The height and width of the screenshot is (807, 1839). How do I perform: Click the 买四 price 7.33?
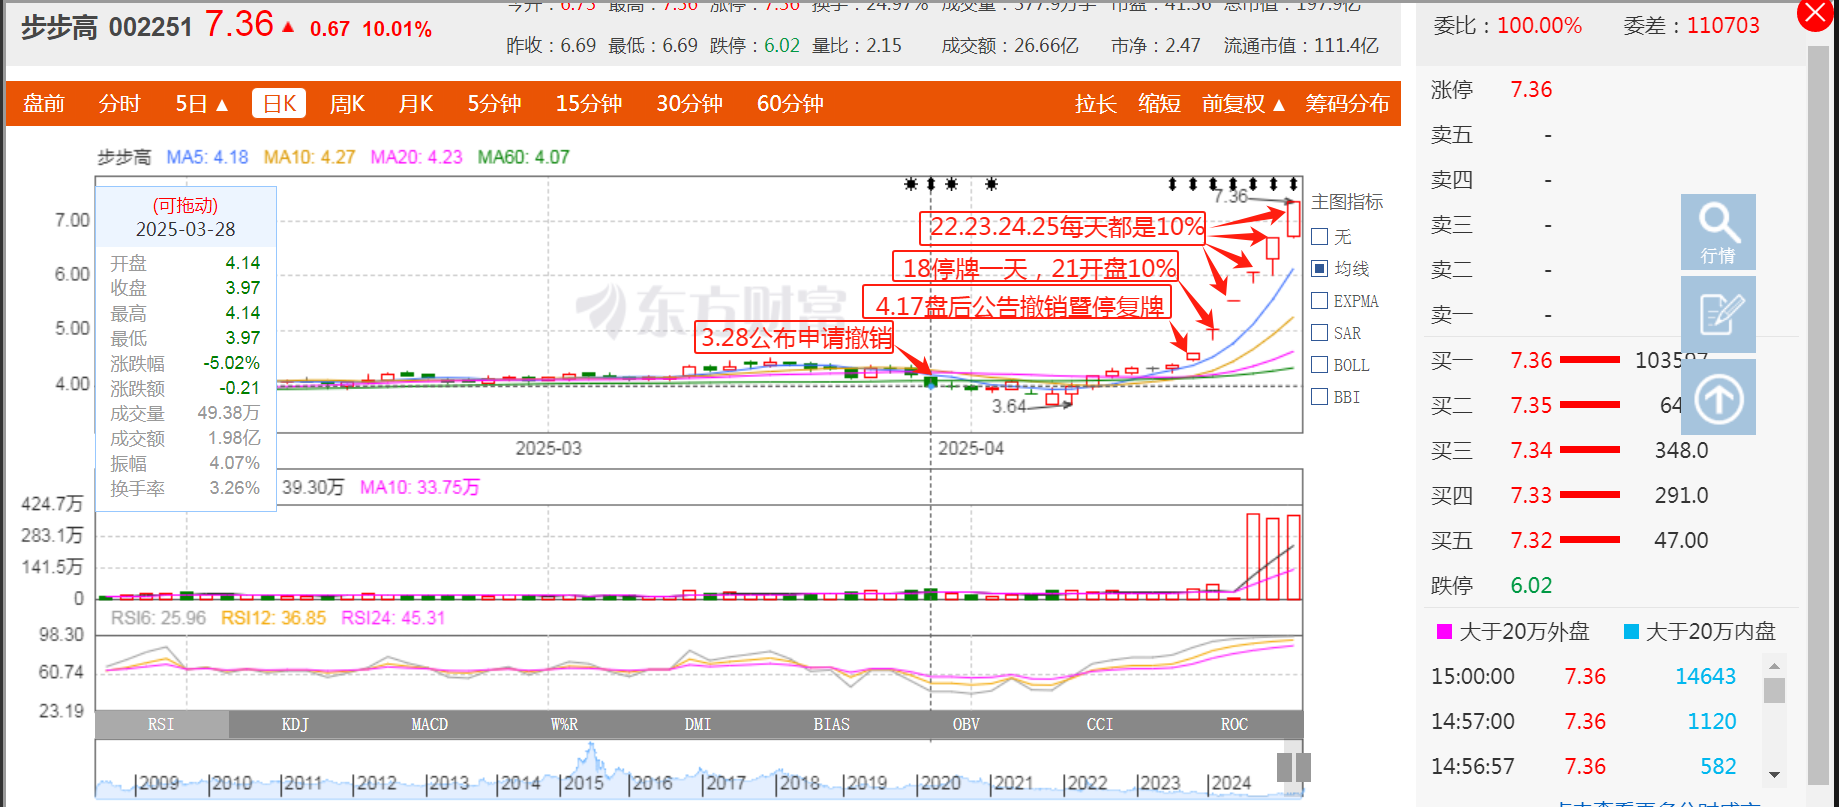tap(1531, 496)
